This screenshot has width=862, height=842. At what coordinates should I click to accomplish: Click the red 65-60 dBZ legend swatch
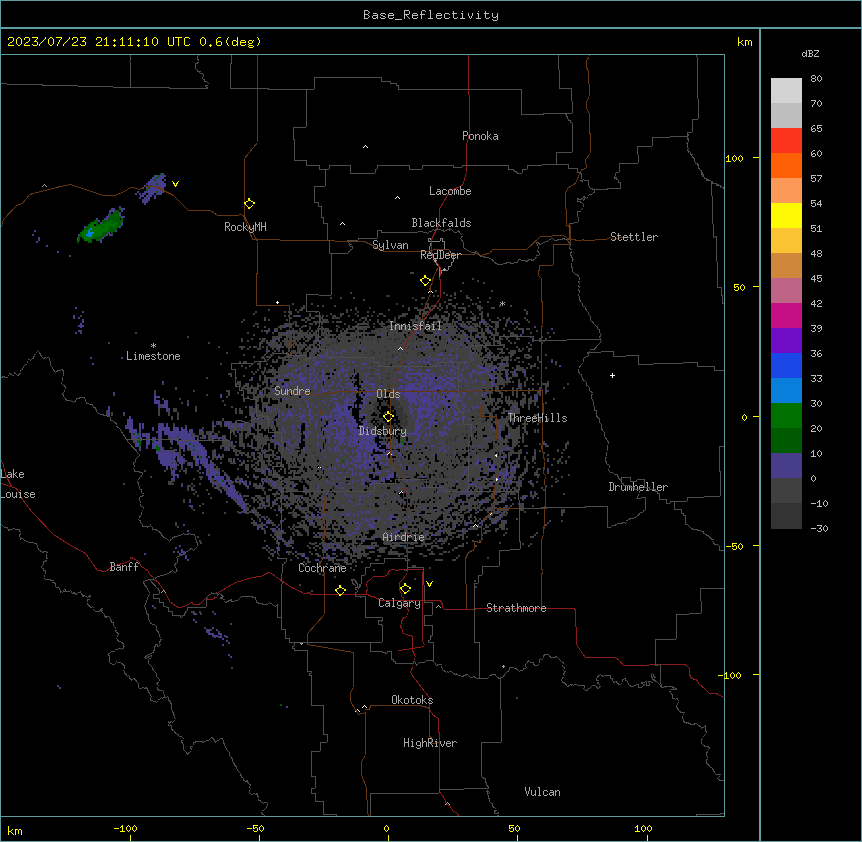786,141
